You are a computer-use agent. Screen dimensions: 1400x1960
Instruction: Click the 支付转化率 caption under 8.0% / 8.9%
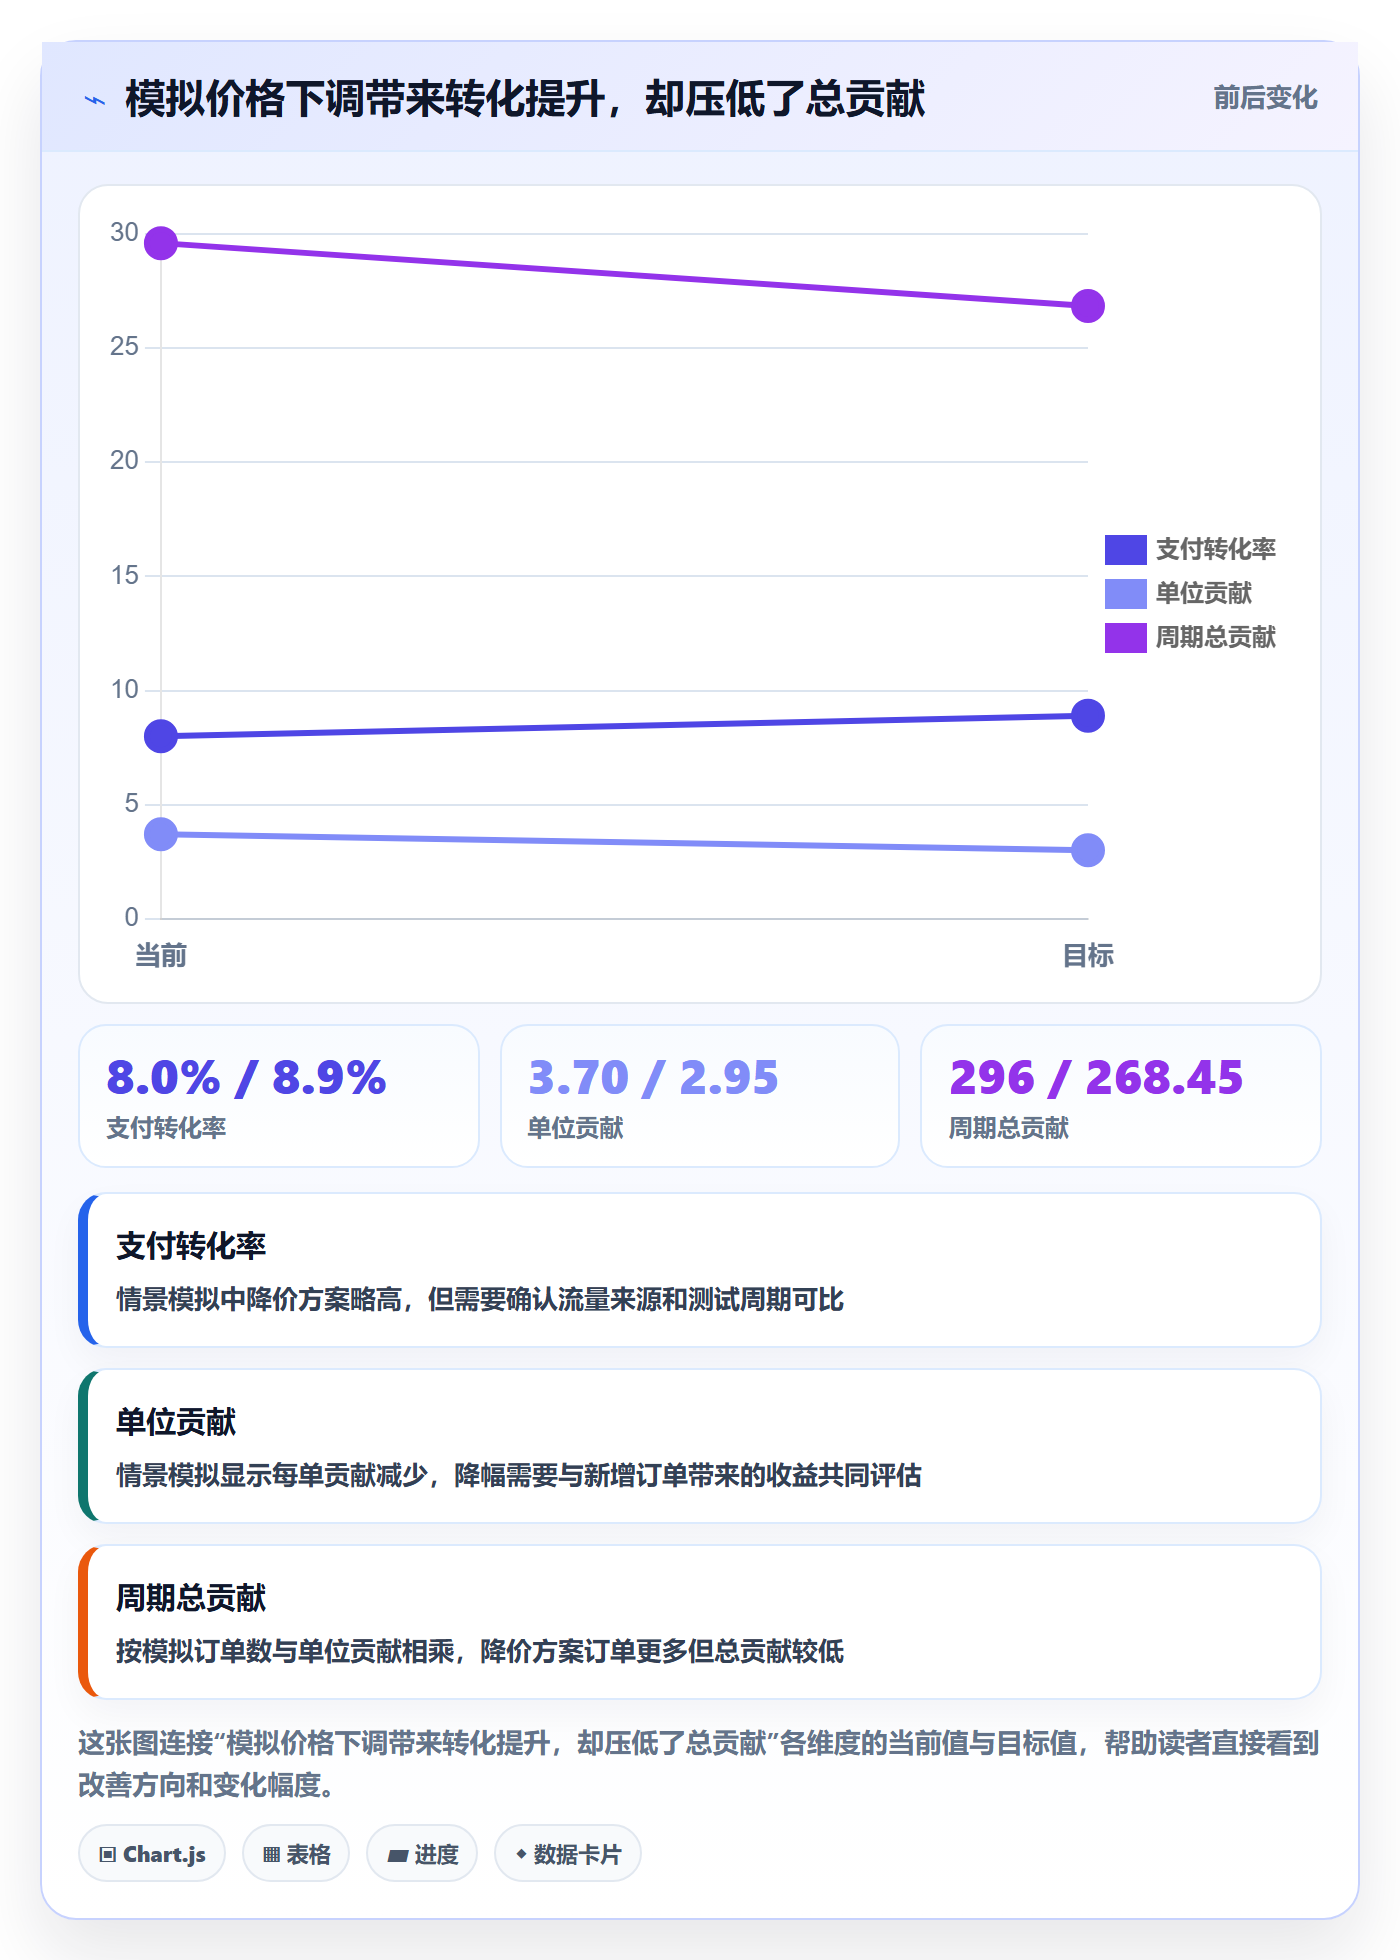166,1128
